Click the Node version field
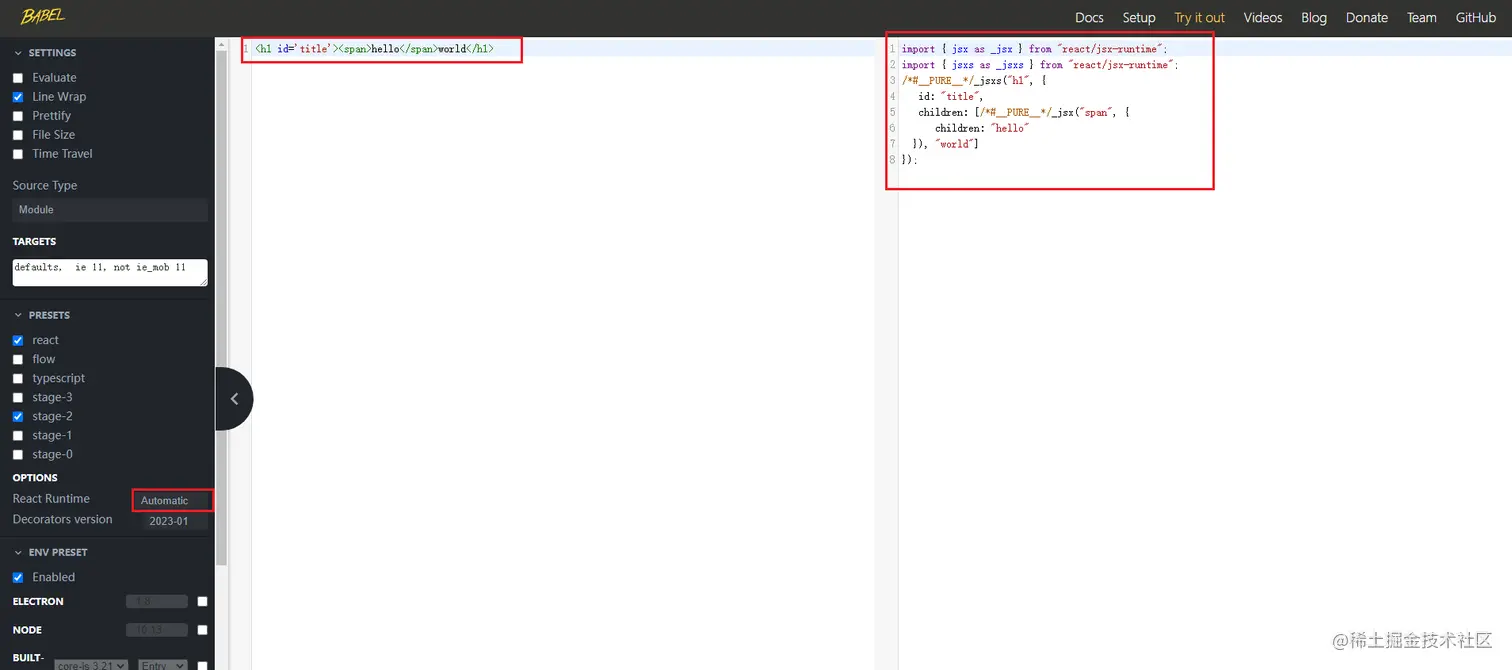The image size is (1512, 670). [157, 630]
